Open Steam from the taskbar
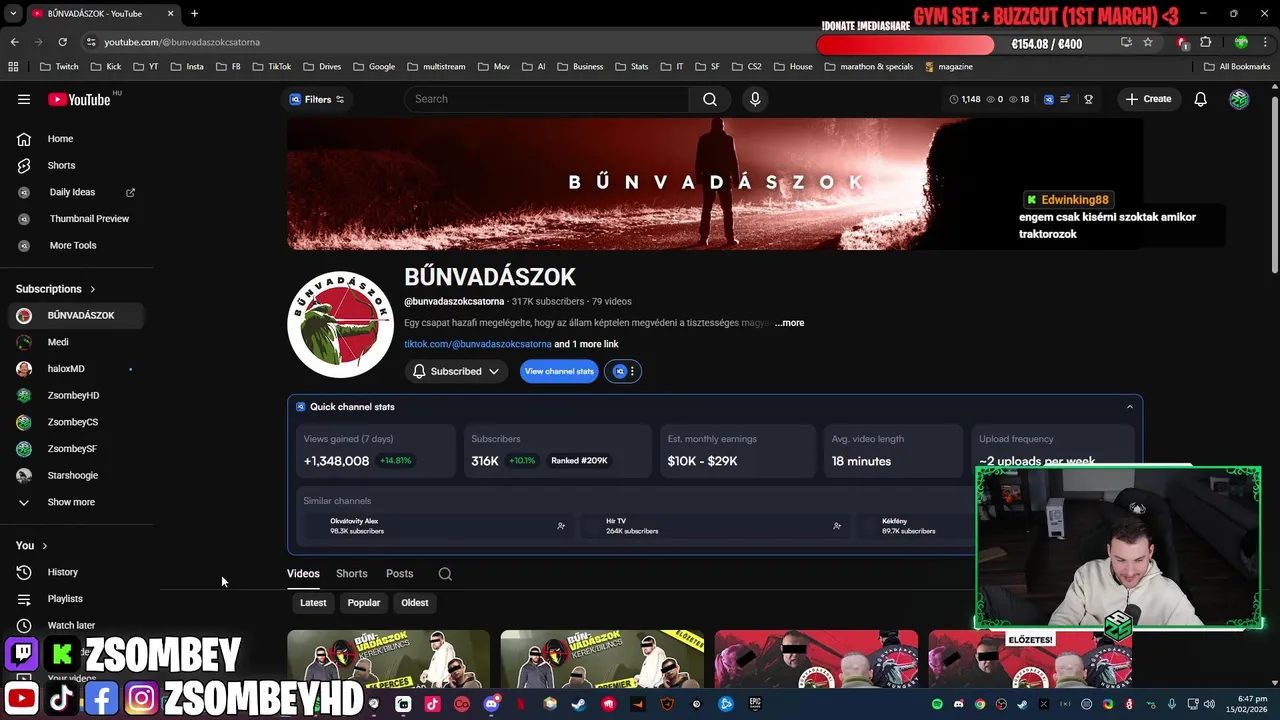The height and width of the screenshot is (720, 1280). click(x=579, y=704)
